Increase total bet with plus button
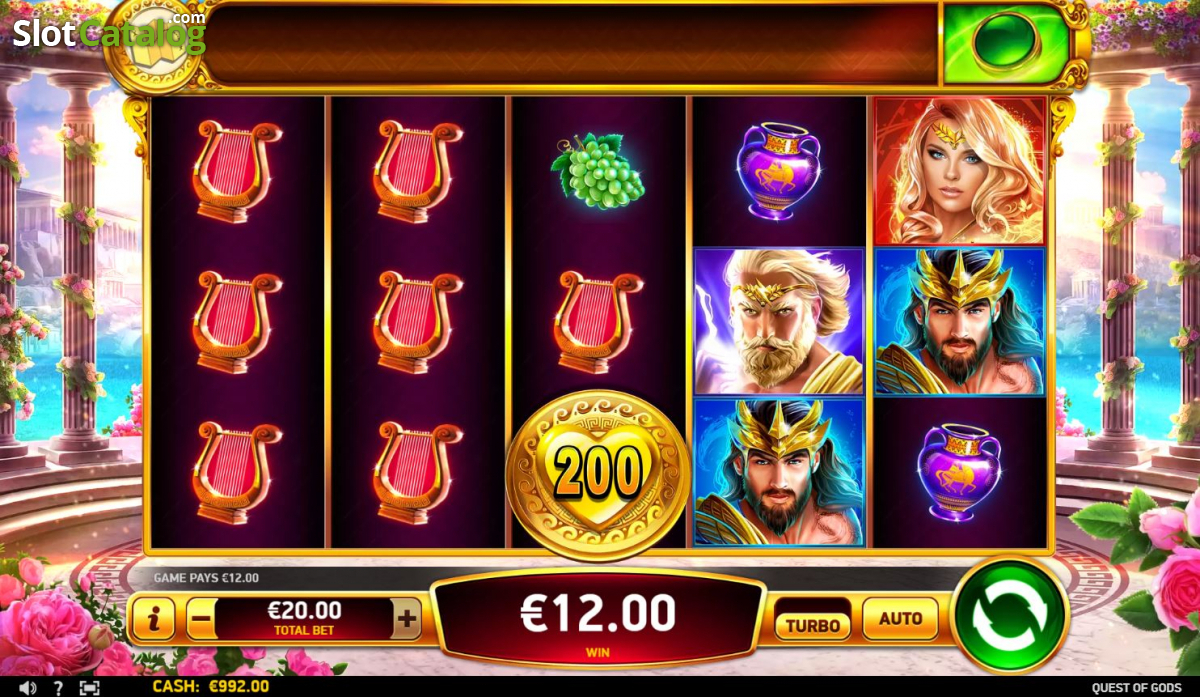Screen dimensions: 1200x697 (406, 620)
